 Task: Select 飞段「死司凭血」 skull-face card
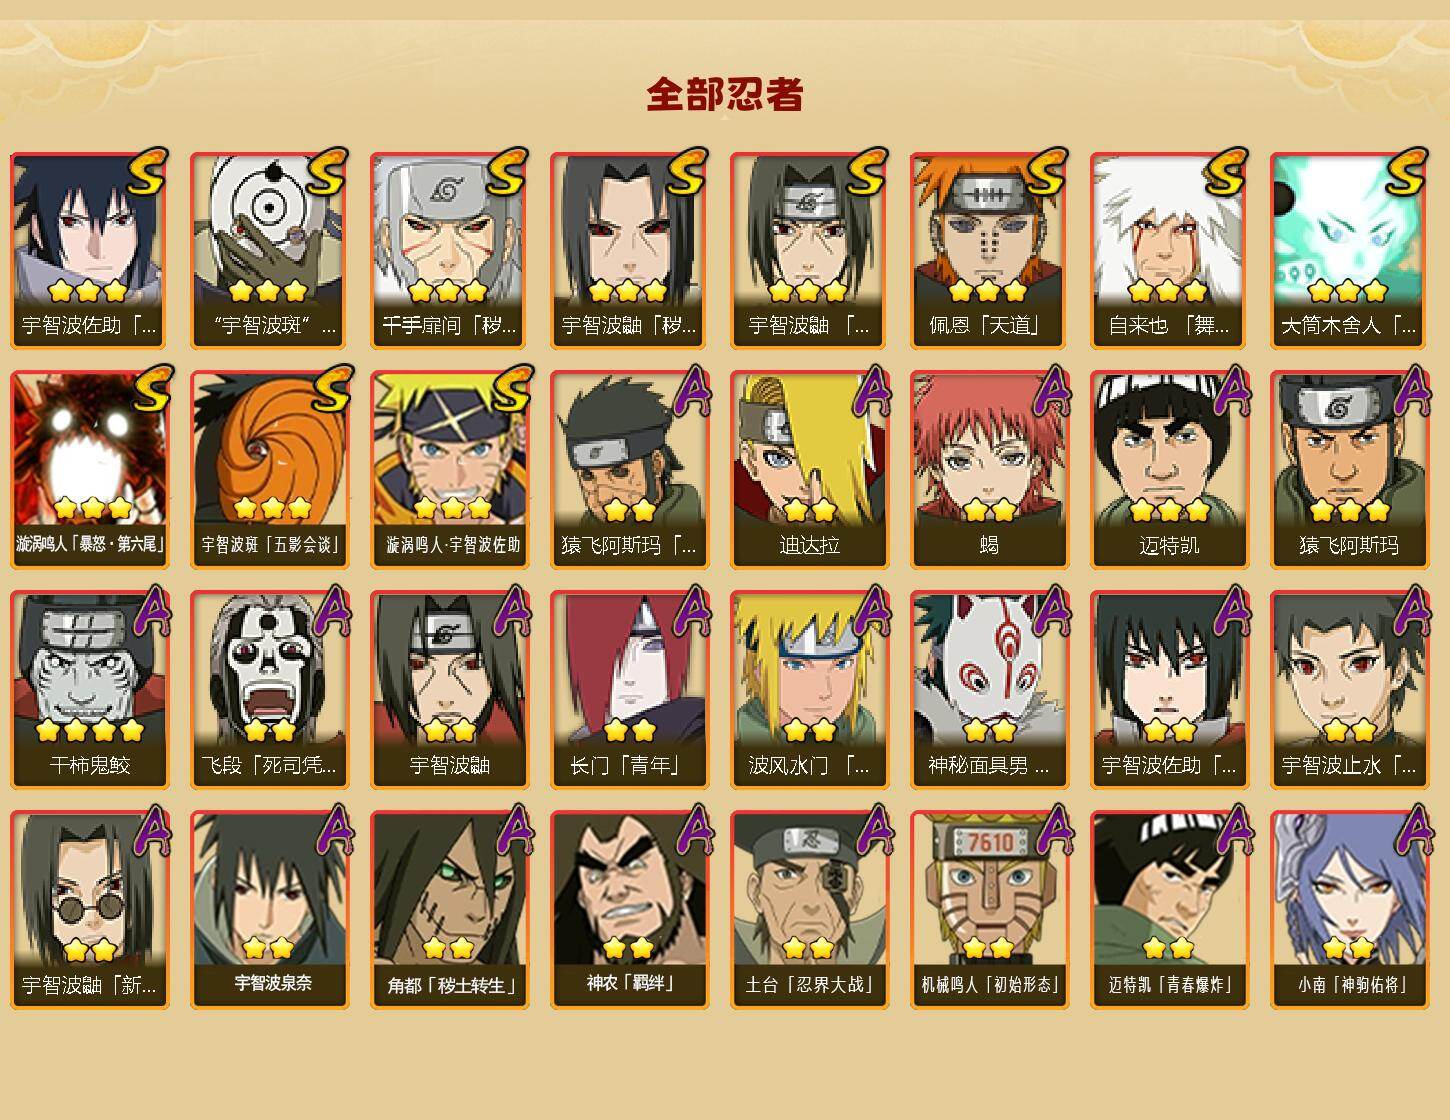click(x=269, y=689)
